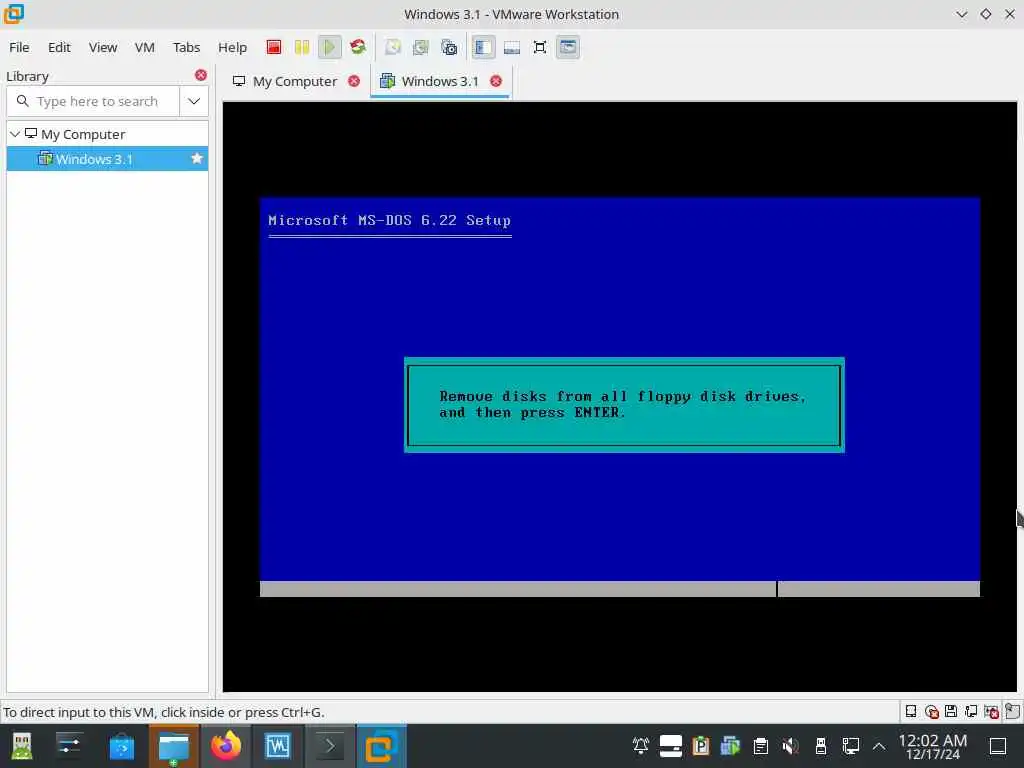Open the file manager from the taskbar
Screen dimensions: 1024x768
(174, 746)
